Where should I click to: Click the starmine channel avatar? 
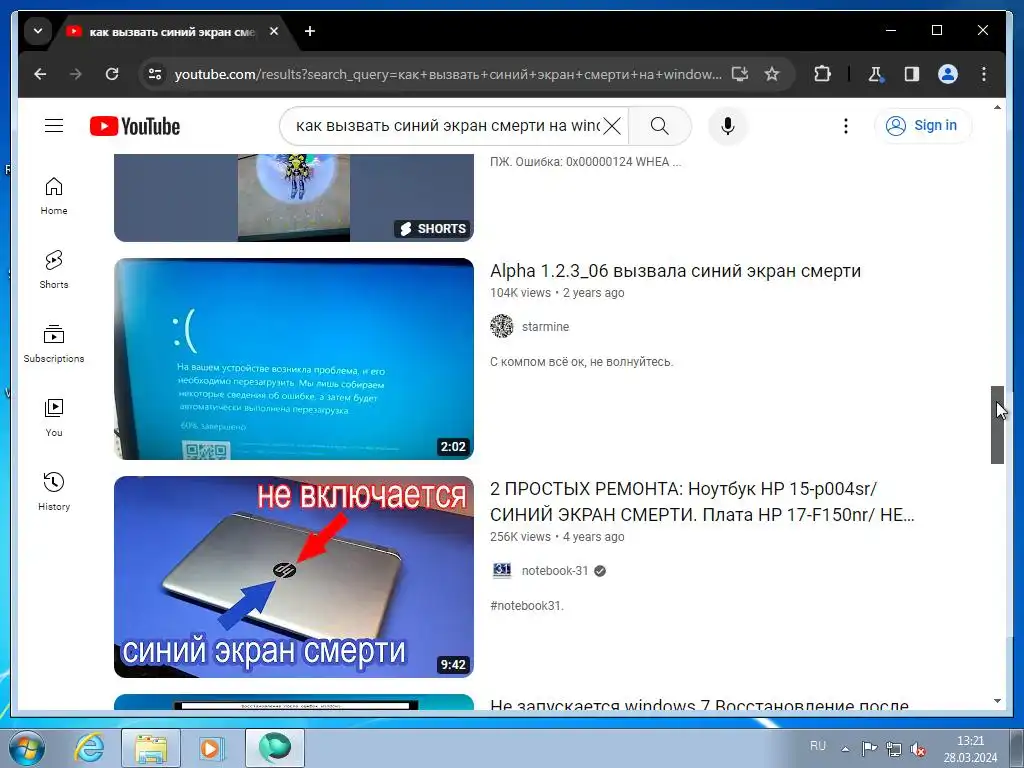pos(502,326)
